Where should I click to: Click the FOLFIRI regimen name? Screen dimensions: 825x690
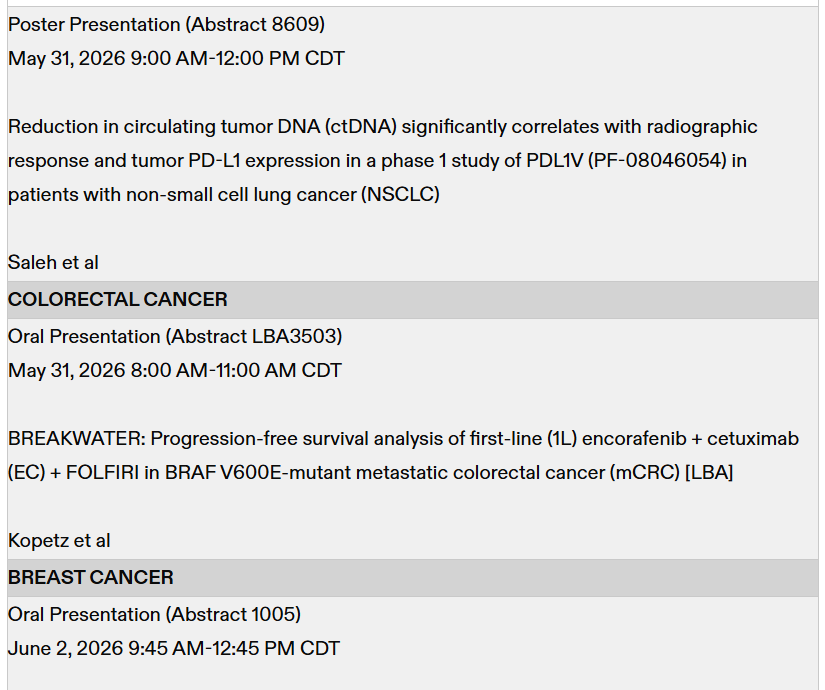point(101,472)
